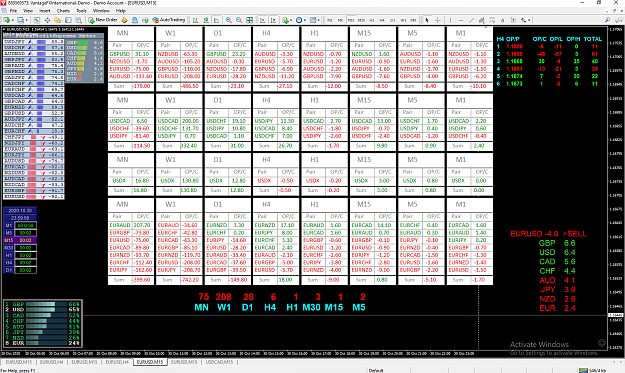
Task: Expand the indicators dropdown arrow
Action: [291, 20]
